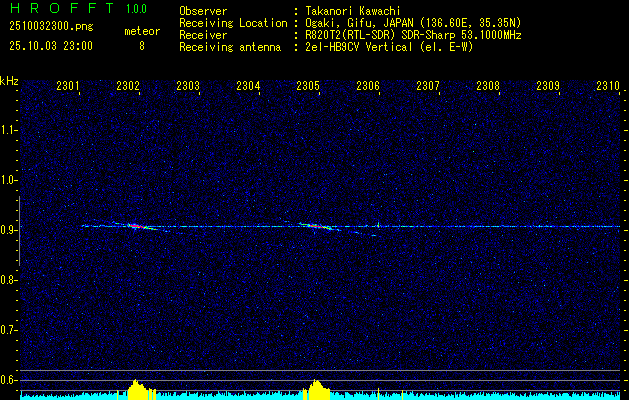Click the 2309 time axis marker
This screenshot has height=400, width=629.
point(548,86)
